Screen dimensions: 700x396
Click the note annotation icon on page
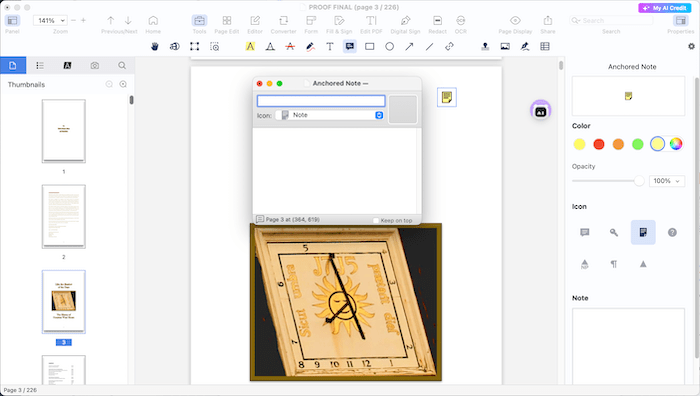[x=447, y=97]
